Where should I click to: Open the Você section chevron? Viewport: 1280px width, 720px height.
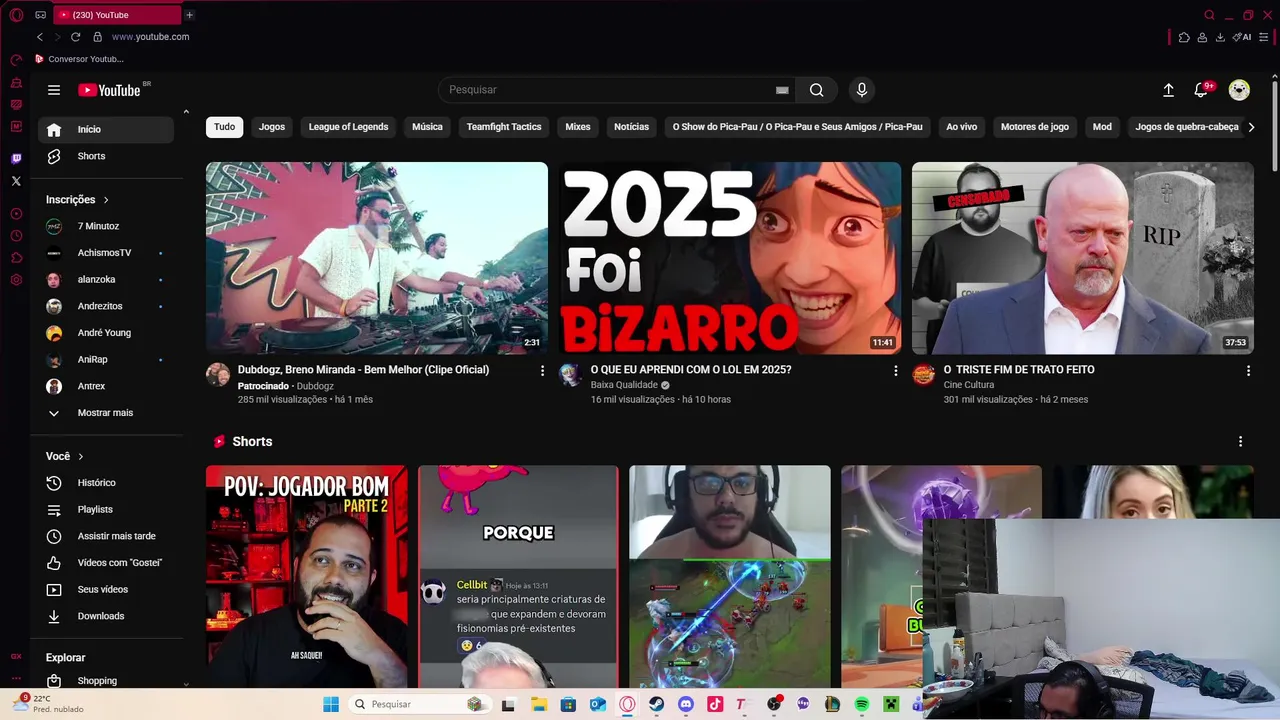81,457
